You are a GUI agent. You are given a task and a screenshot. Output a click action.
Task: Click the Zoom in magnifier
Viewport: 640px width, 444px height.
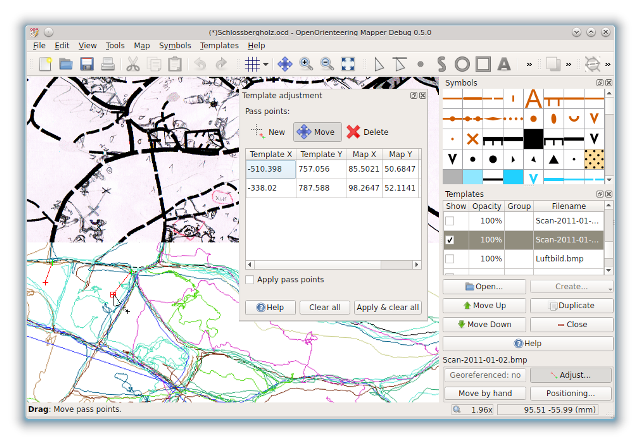click(x=306, y=64)
